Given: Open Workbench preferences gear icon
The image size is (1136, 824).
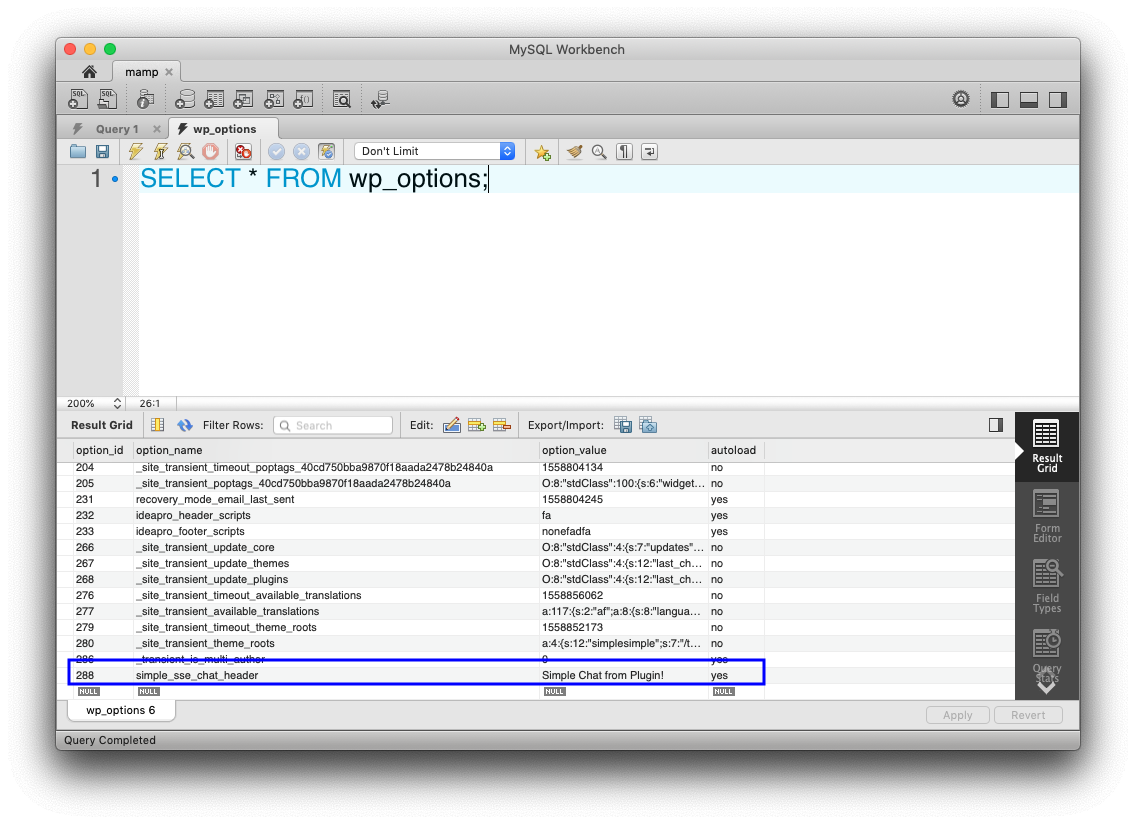Looking at the screenshot, I should coord(961,99).
